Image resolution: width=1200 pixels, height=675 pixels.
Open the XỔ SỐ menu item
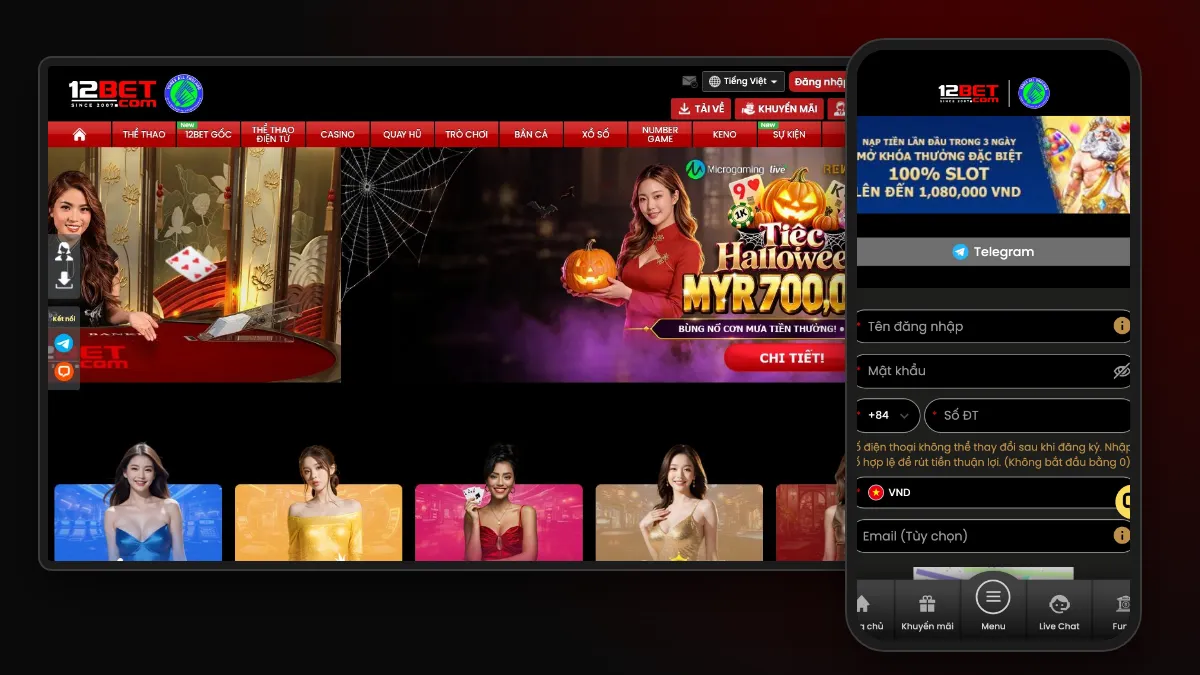596,134
